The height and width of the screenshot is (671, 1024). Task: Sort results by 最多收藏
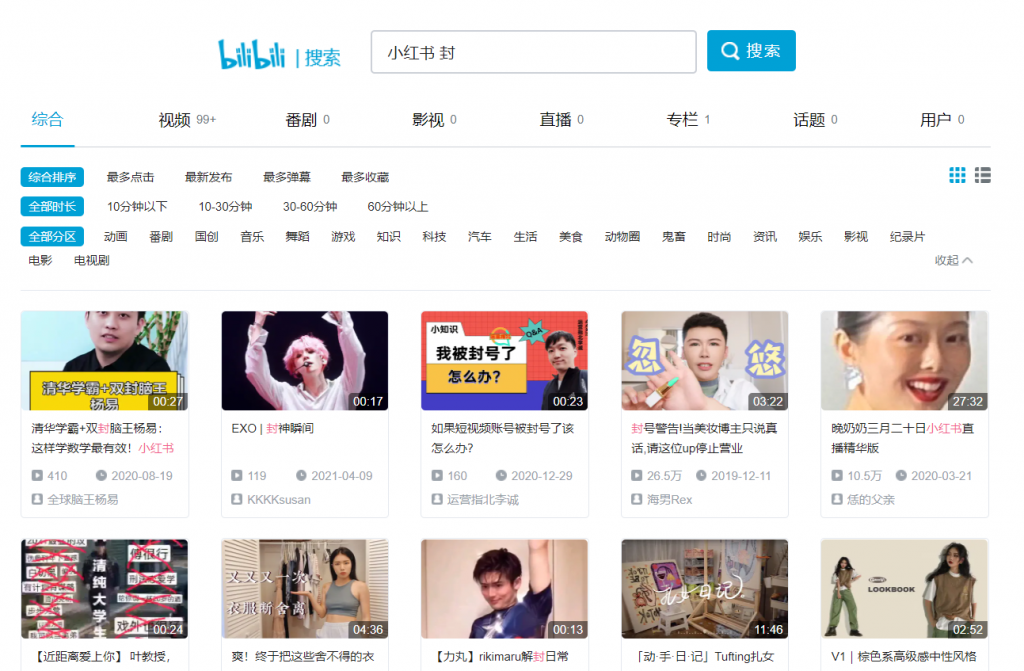tap(365, 177)
